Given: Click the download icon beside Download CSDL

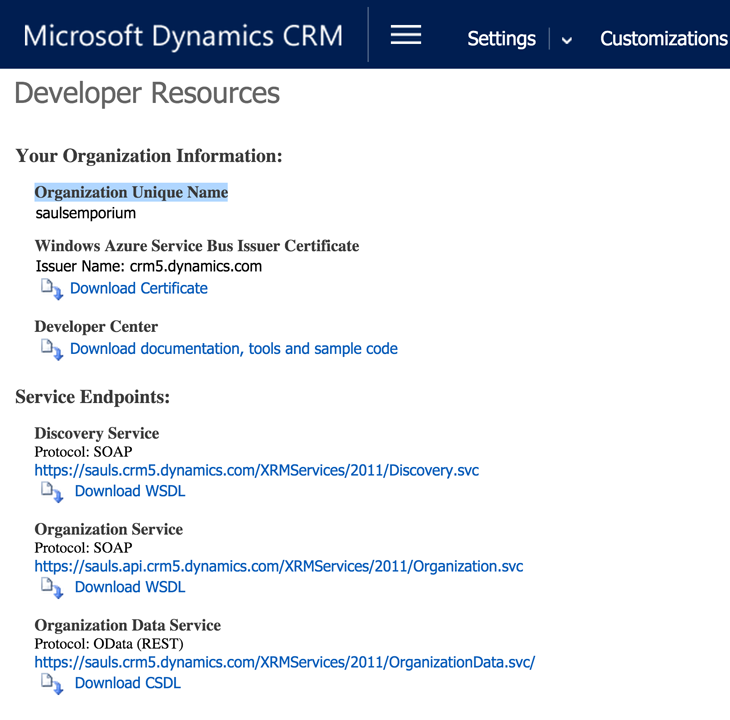Looking at the screenshot, I should click(52, 684).
